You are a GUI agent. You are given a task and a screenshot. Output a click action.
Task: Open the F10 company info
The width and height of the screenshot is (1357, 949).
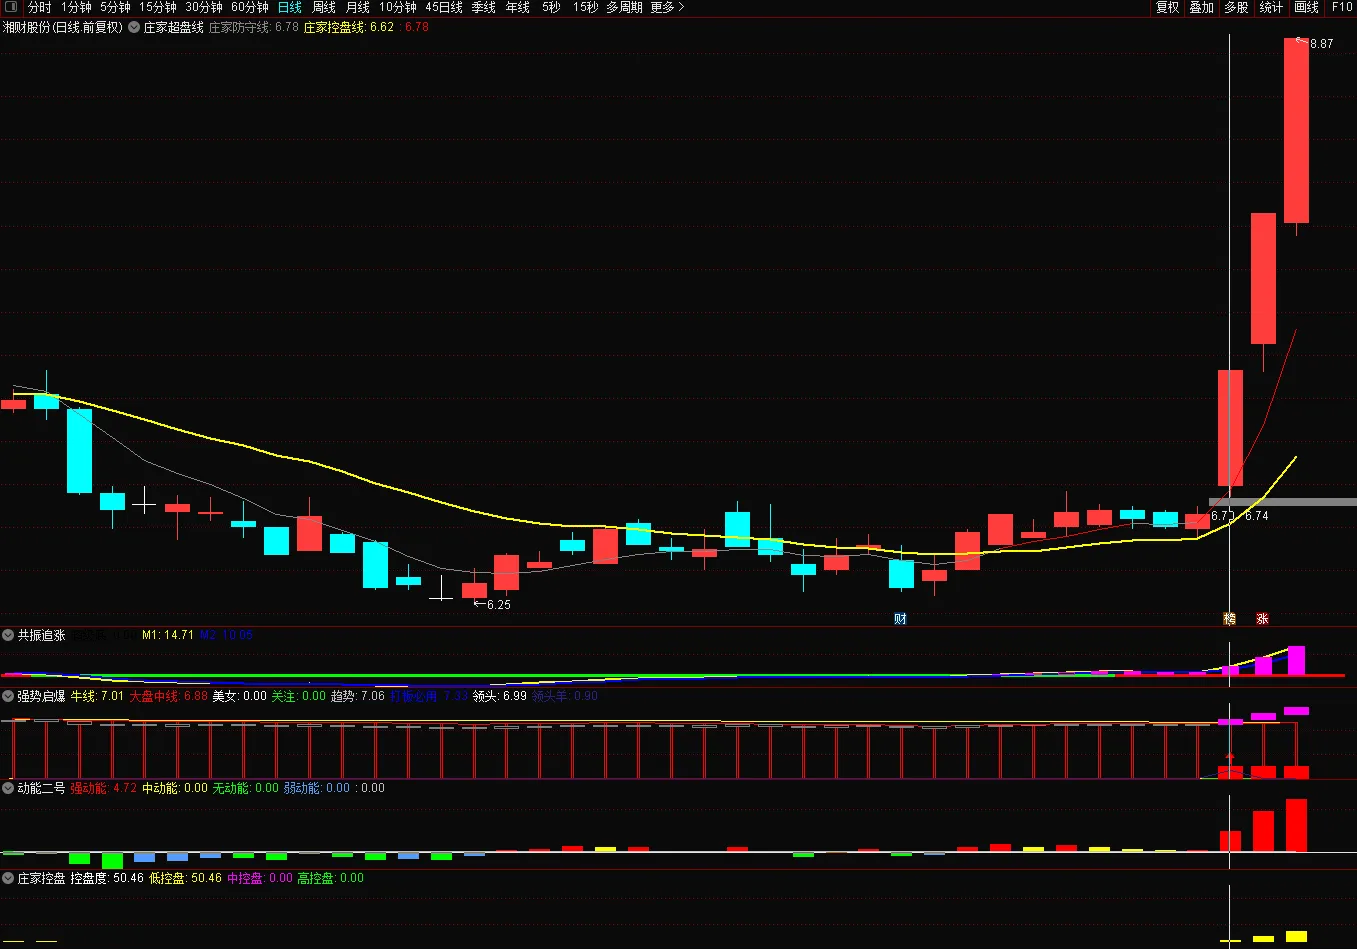(x=1342, y=7)
